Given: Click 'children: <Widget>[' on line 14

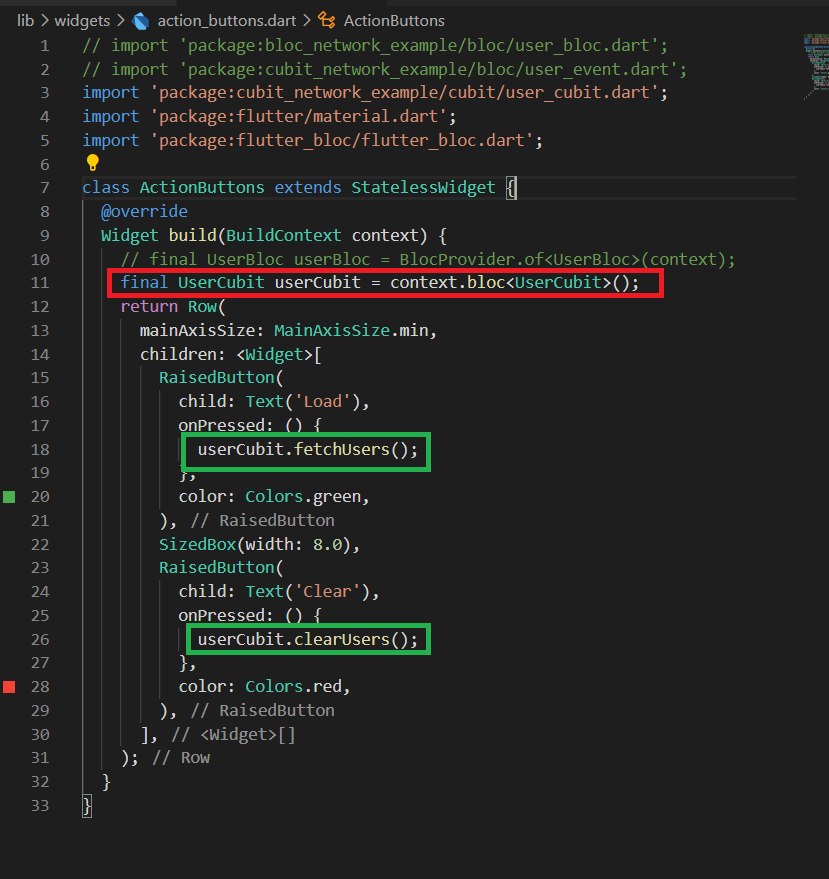Looking at the screenshot, I should (x=231, y=354).
